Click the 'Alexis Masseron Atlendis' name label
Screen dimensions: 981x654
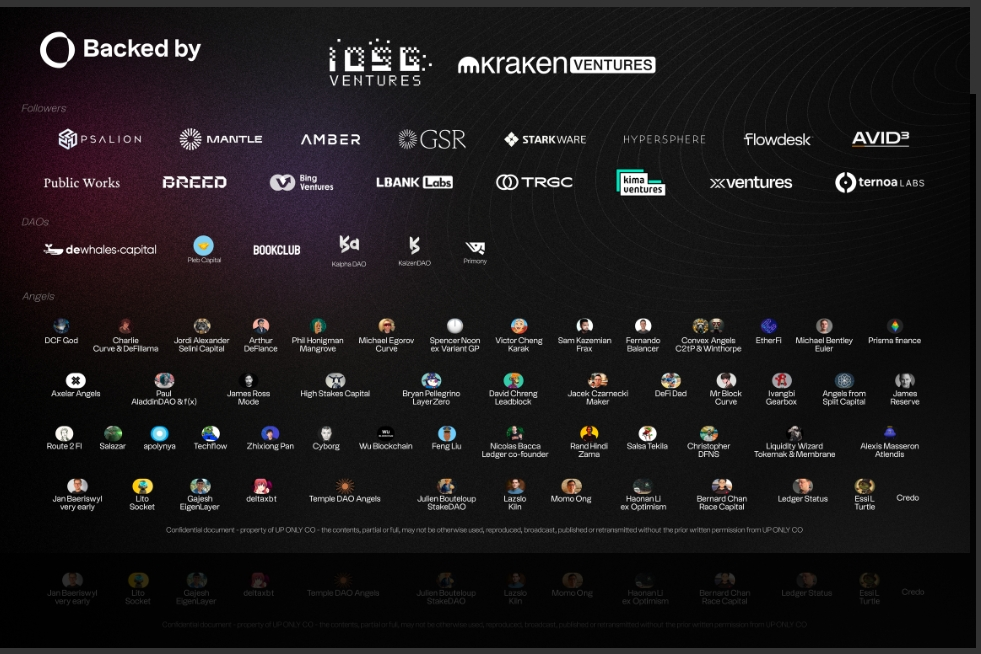889,450
